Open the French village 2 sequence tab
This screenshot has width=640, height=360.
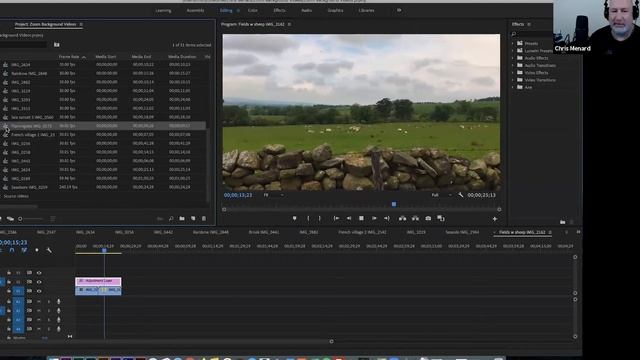[362, 232]
